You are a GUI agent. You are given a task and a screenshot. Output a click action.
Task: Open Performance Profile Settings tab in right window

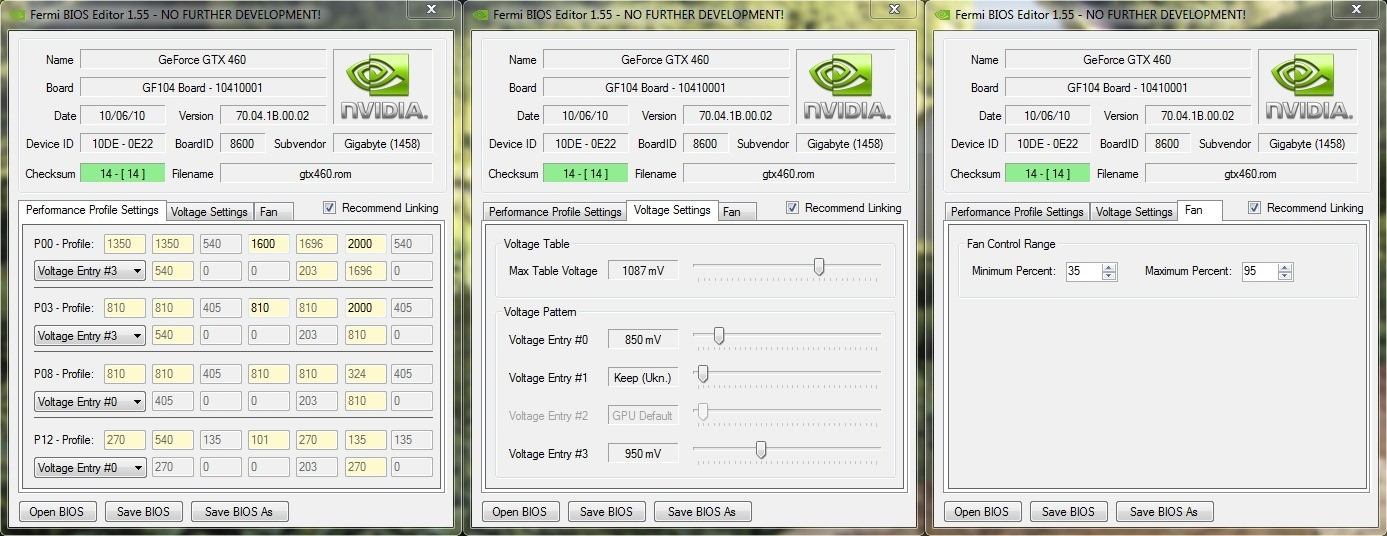pos(1017,212)
